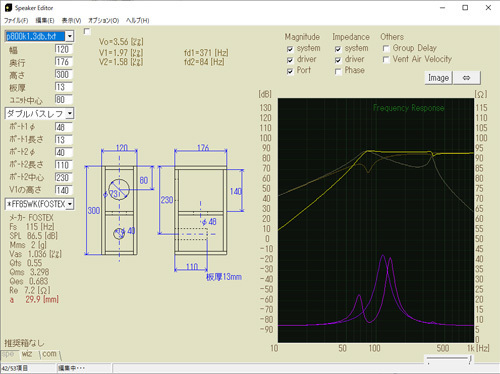The height and width of the screenshot is (374, 500).
Task: Click the ポート2長さ input showing 110
Action: click(63, 165)
